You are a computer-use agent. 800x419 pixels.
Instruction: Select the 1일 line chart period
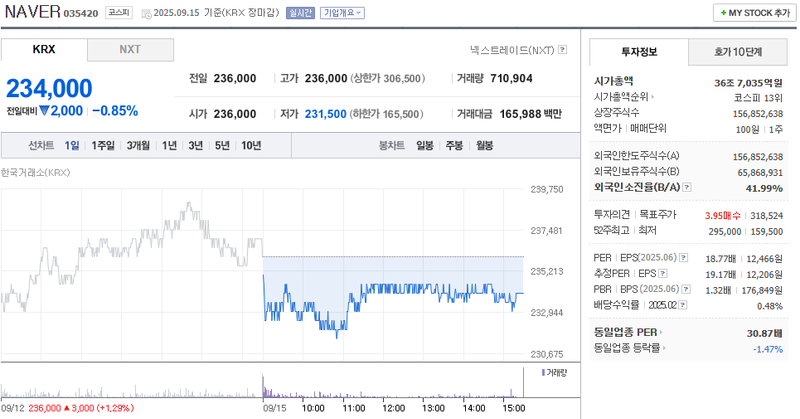click(72, 145)
